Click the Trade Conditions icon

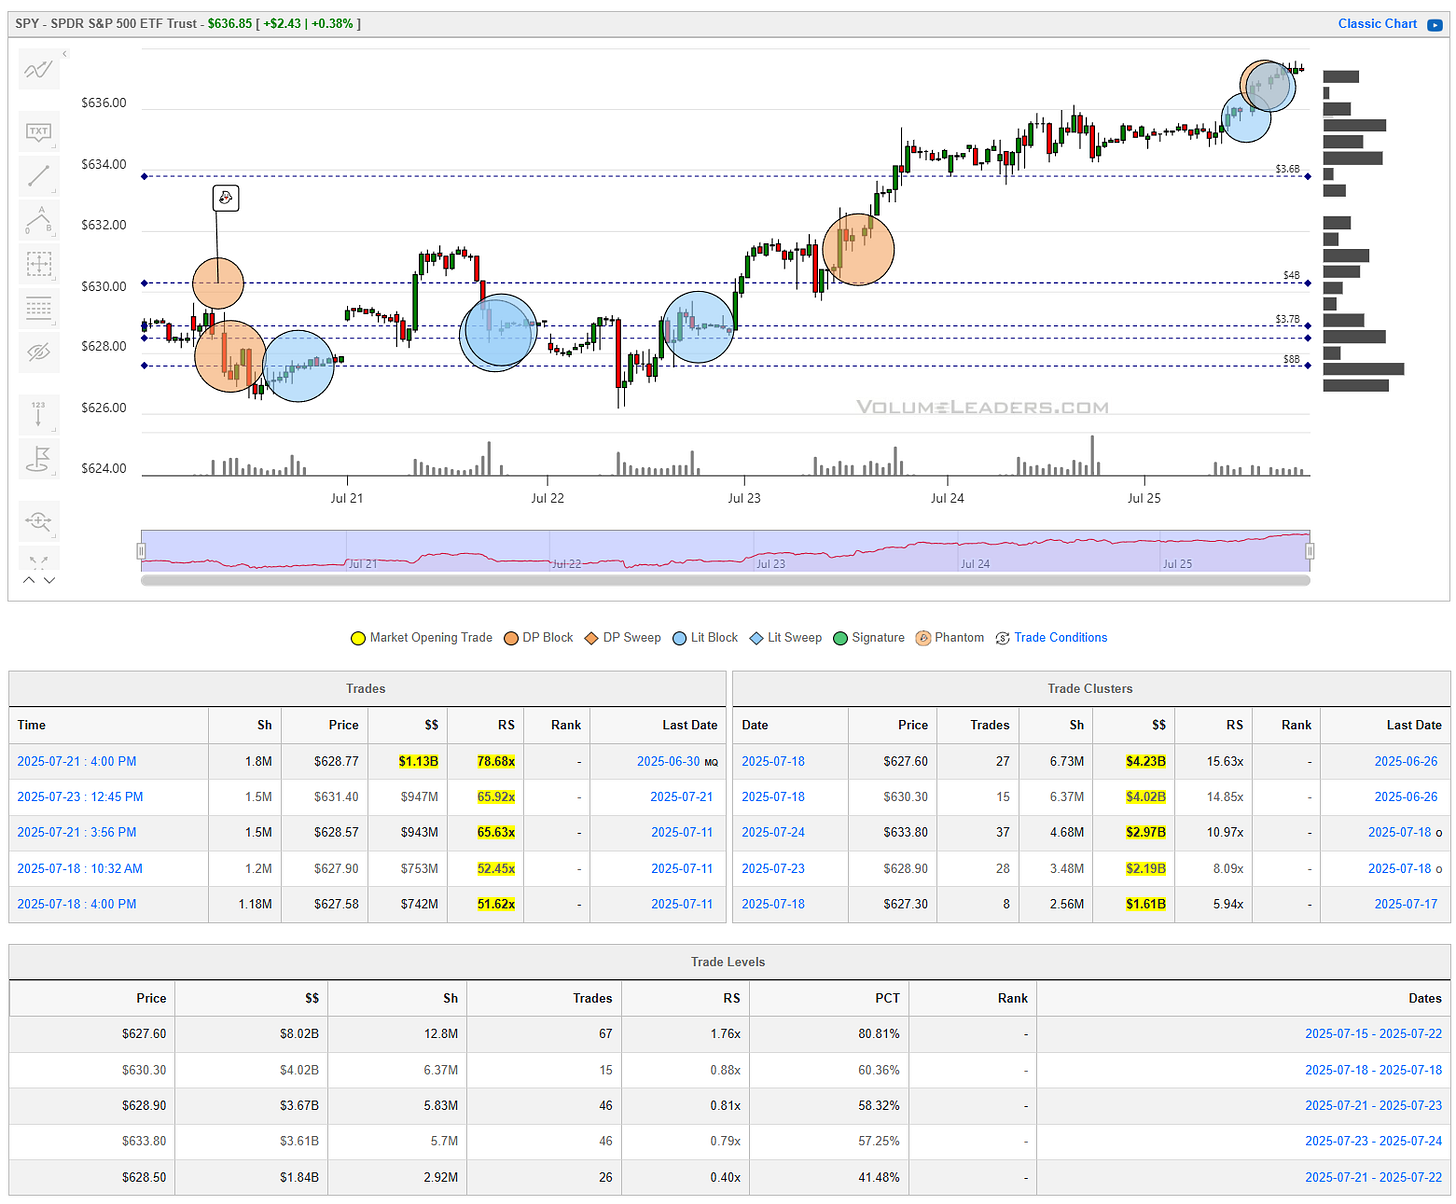1002,638
